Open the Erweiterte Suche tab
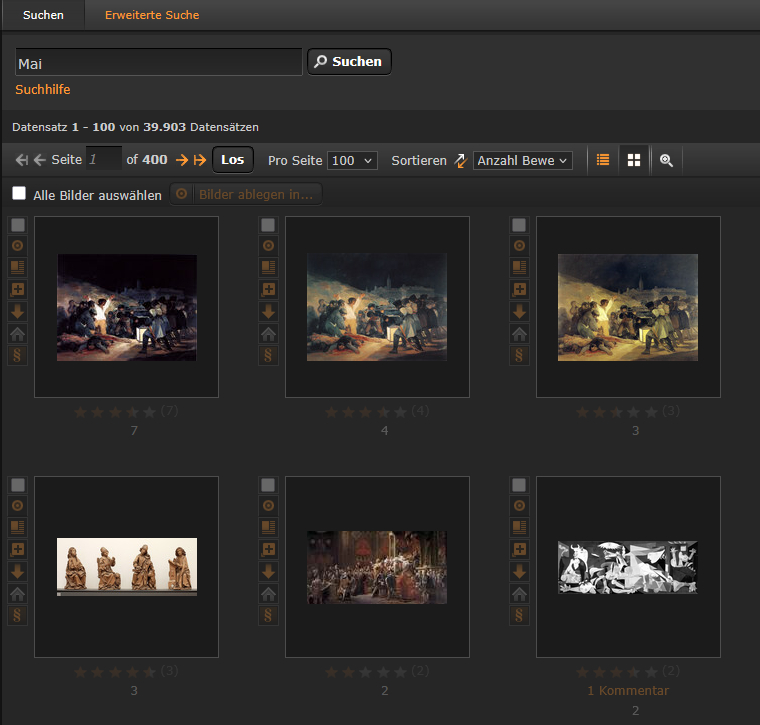Image resolution: width=760 pixels, height=725 pixels. click(152, 15)
